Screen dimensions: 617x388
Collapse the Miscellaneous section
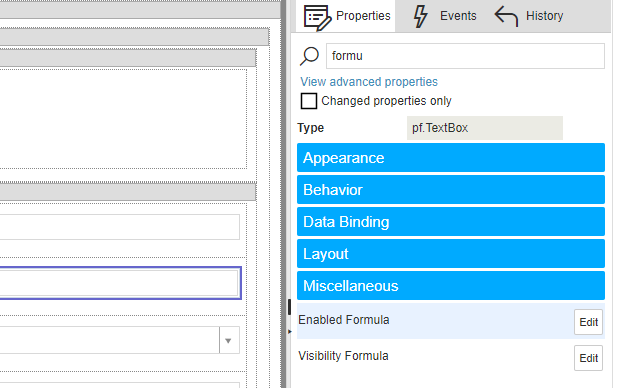click(x=451, y=286)
